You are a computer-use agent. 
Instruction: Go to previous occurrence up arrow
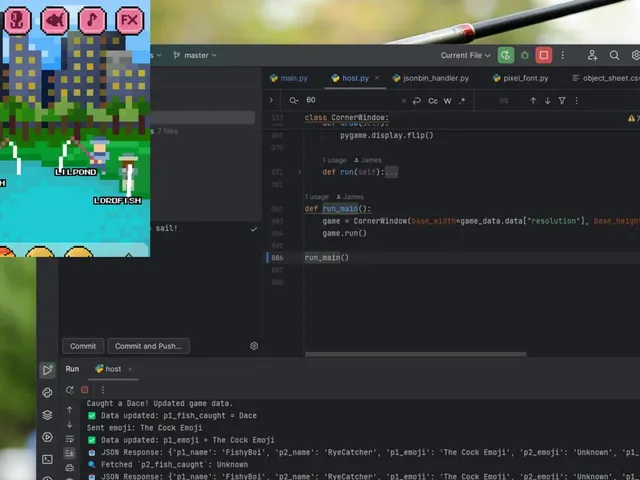pyautogui.click(x=533, y=101)
